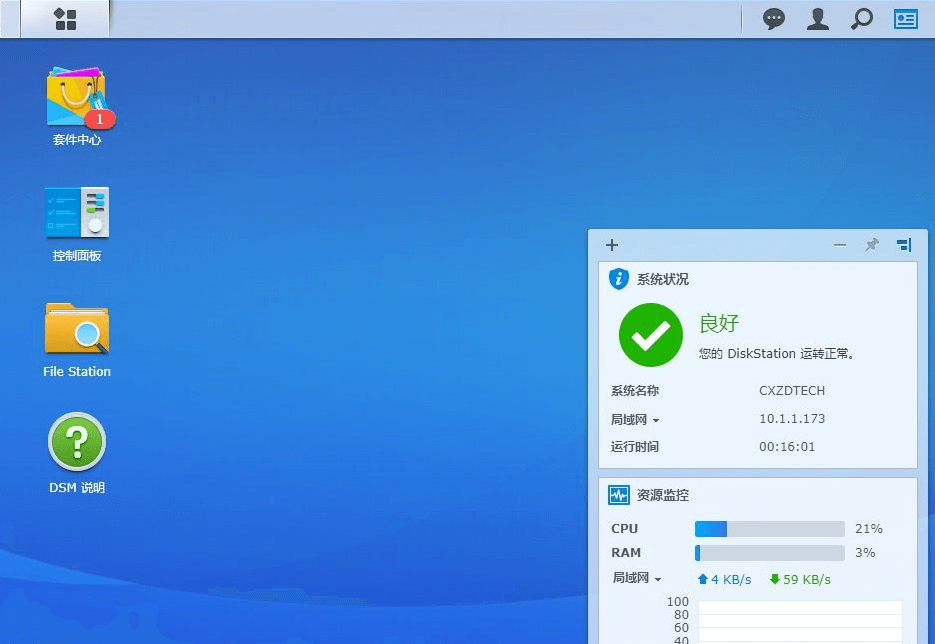Click the DiskStation 运转正常 message
The width and height of the screenshot is (935, 644).
click(778, 354)
